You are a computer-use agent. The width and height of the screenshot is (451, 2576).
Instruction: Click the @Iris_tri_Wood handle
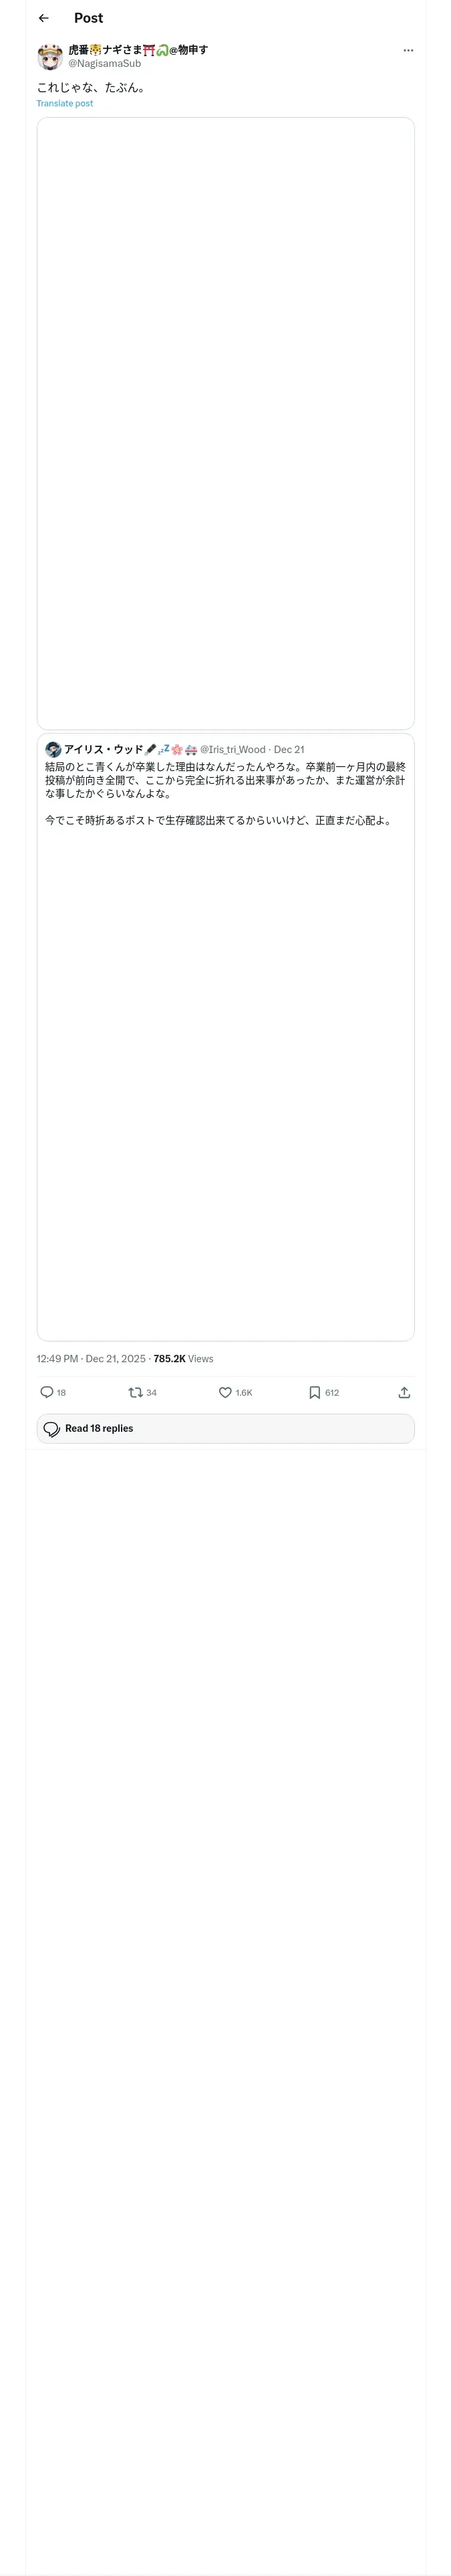point(232,749)
